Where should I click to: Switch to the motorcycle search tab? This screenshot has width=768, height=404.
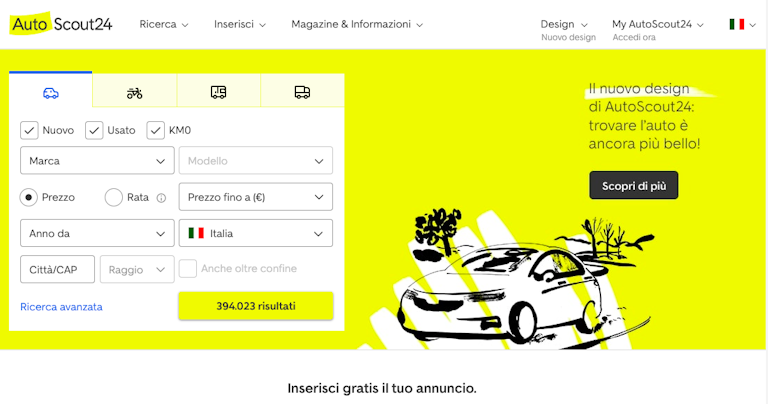(134, 92)
